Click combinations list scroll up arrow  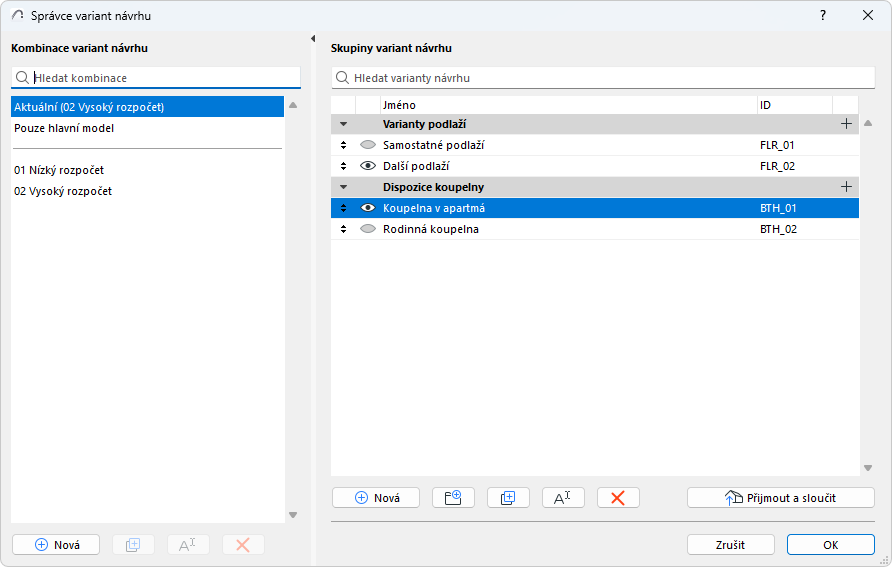coord(293,105)
